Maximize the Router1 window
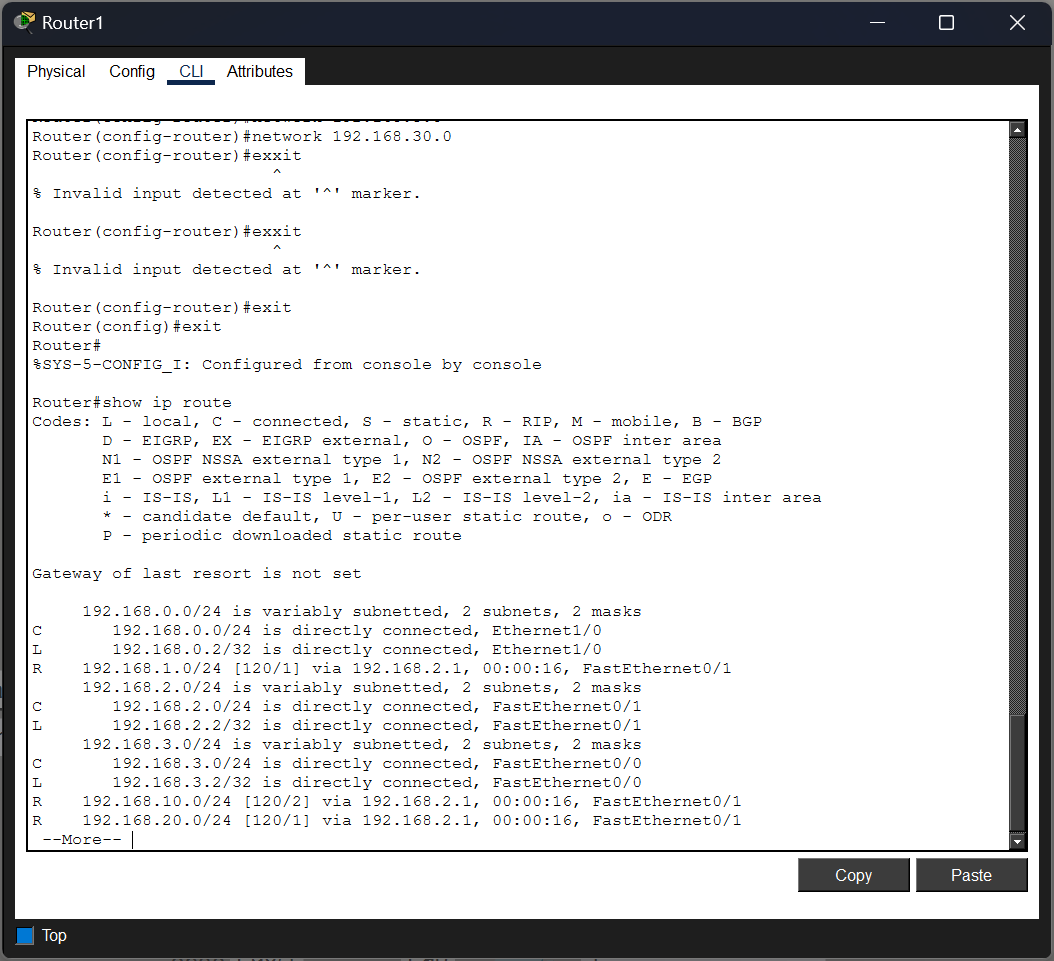Image resolution: width=1054 pixels, height=961 pixels. coord(946,23)
